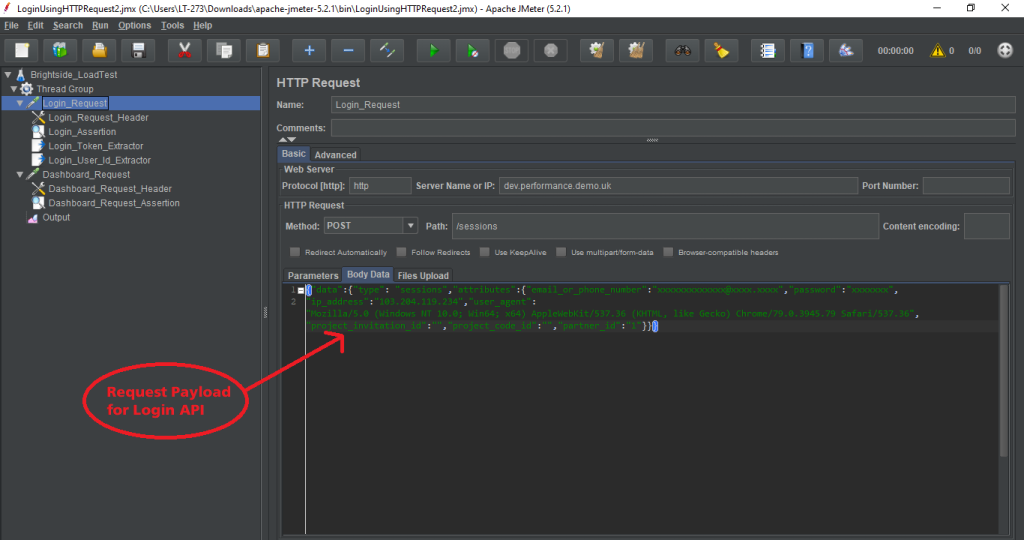1024x540 pixels.
Task: Open the Help question-mark toolbar icon
Action: (x=808, y=50)
